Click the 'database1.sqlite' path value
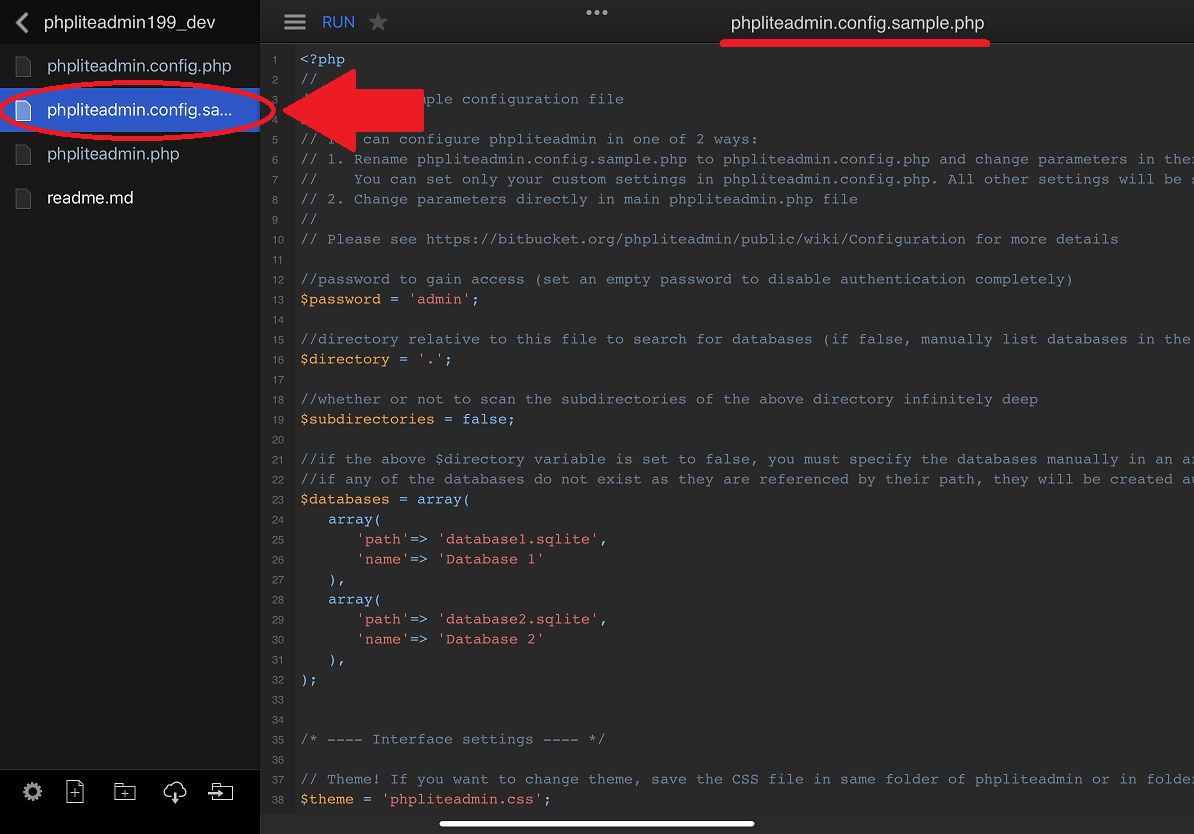 coord(518,539)
